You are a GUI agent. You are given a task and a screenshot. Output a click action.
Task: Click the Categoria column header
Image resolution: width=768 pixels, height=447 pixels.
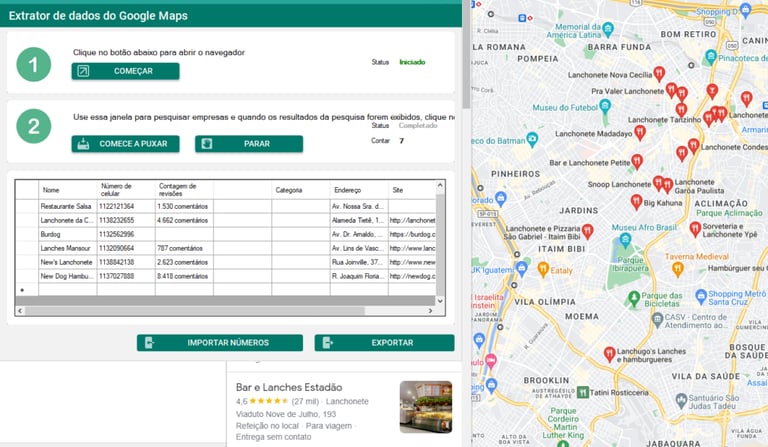301,190
